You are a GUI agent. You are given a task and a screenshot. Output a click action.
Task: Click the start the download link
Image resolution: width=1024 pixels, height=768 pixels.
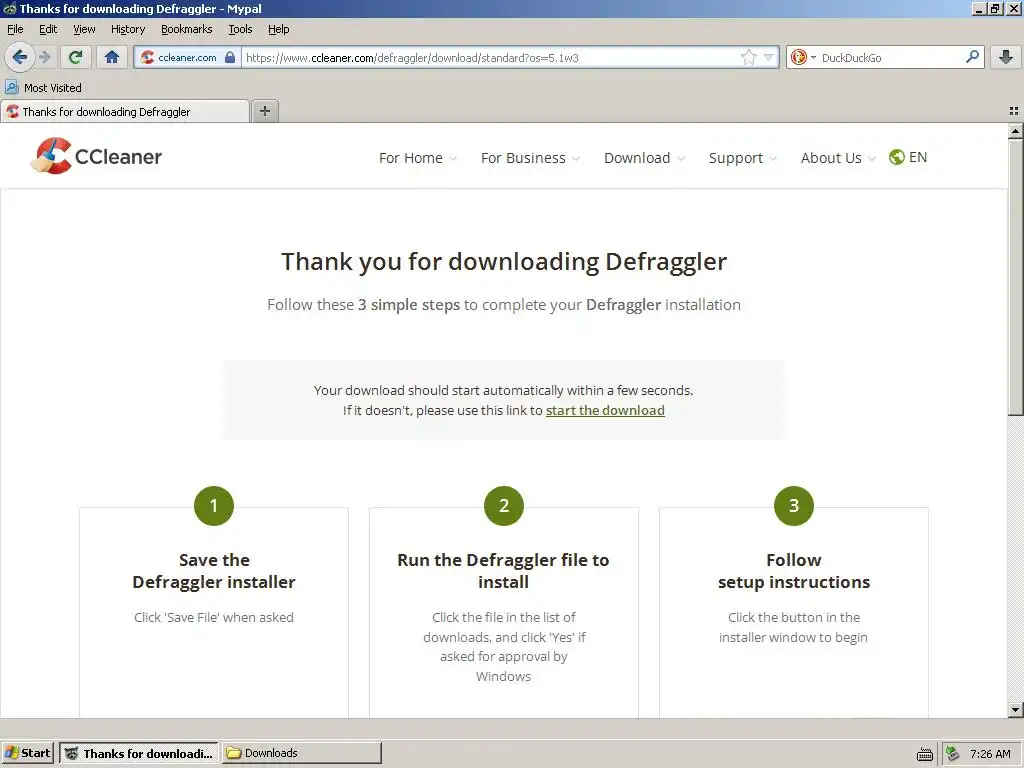[x=605, y=410]
